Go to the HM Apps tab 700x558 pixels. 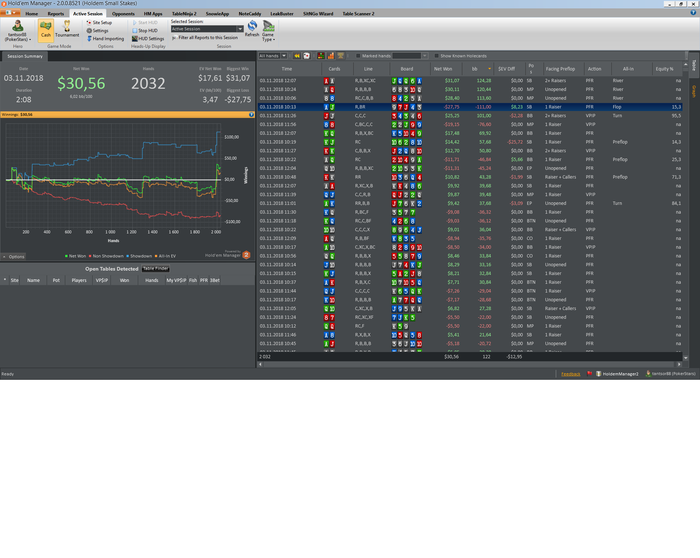pyautogui.click(x=153, y=14)
